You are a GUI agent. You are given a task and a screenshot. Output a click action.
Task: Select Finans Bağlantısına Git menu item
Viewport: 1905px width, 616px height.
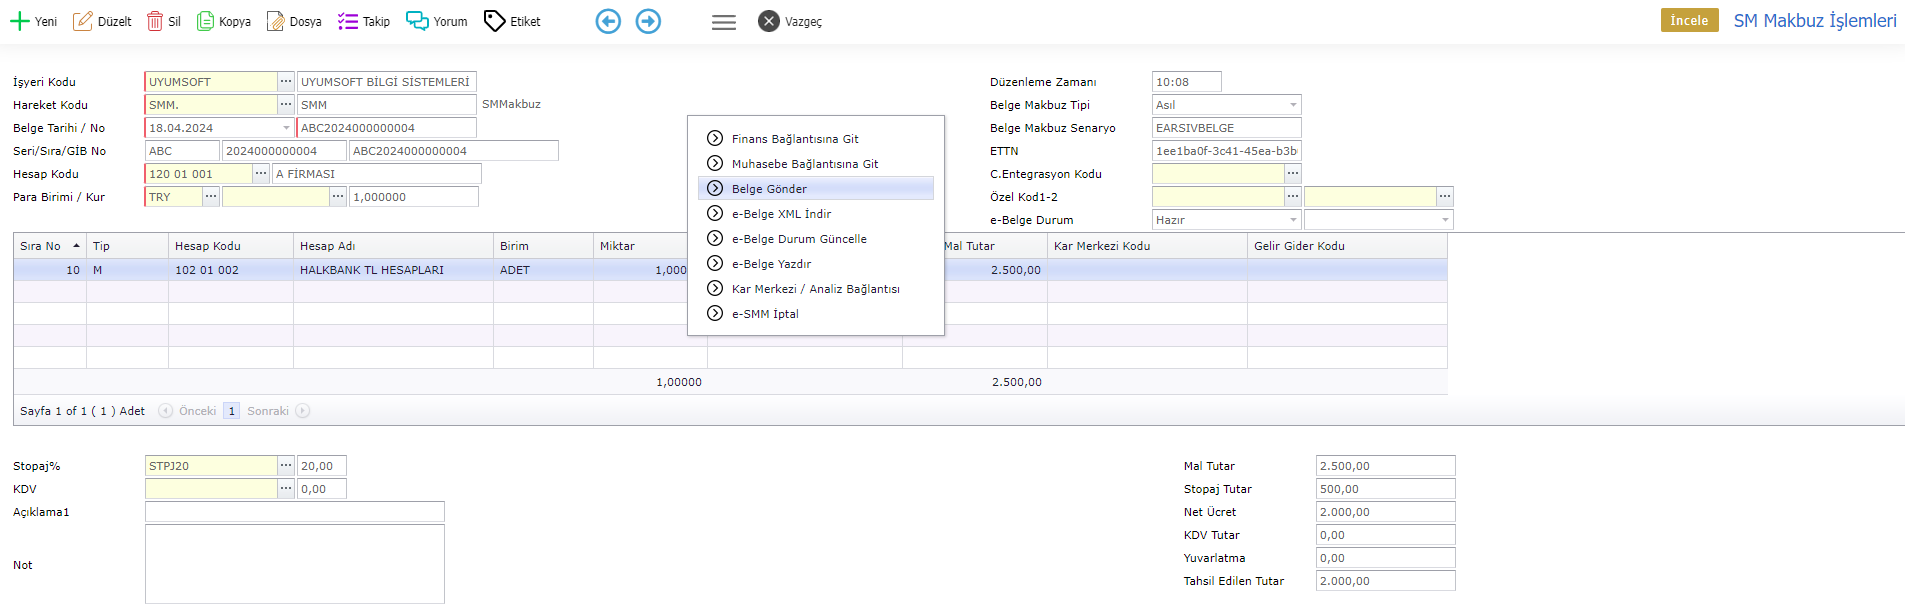pyautogui.click(x=816, y=139)
